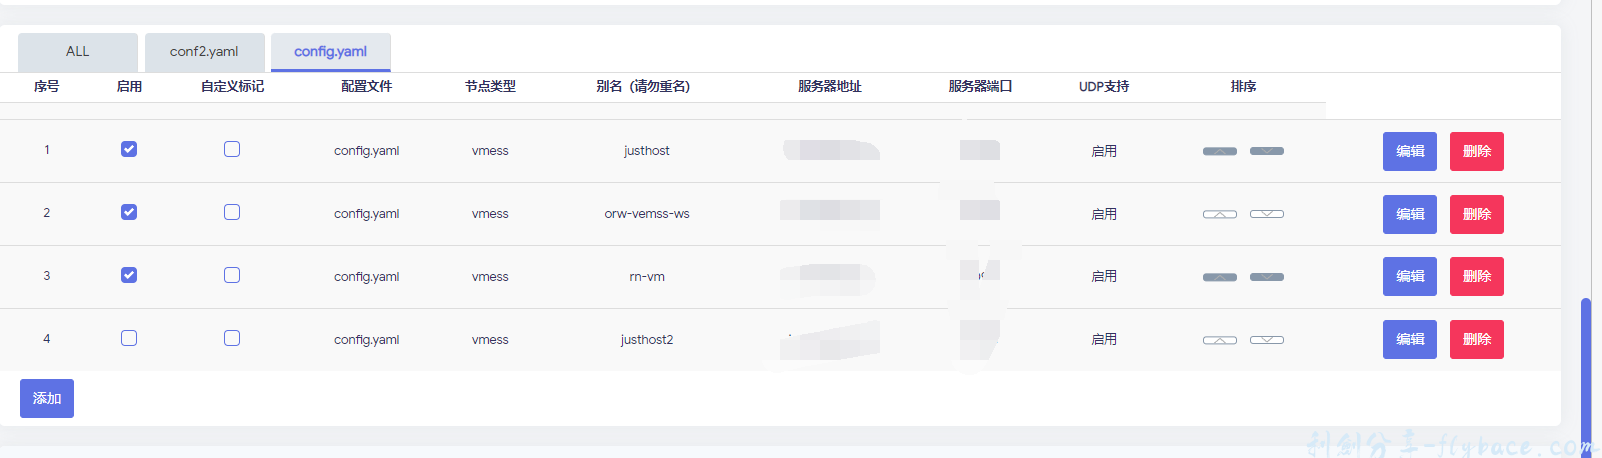The width and height of the screenshot is (1602, 458).
Task: Move justhost row down in sort order
Action: click(1266, 151)
